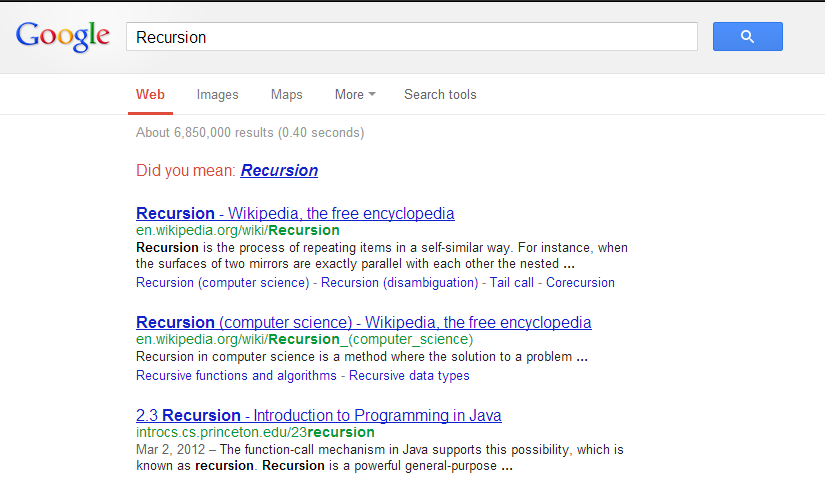The height and width of the screenshot is (488, 825).
Task: Click the introcs.cs.princeton.edu/23recursion URL
Action: pos(255,432)
